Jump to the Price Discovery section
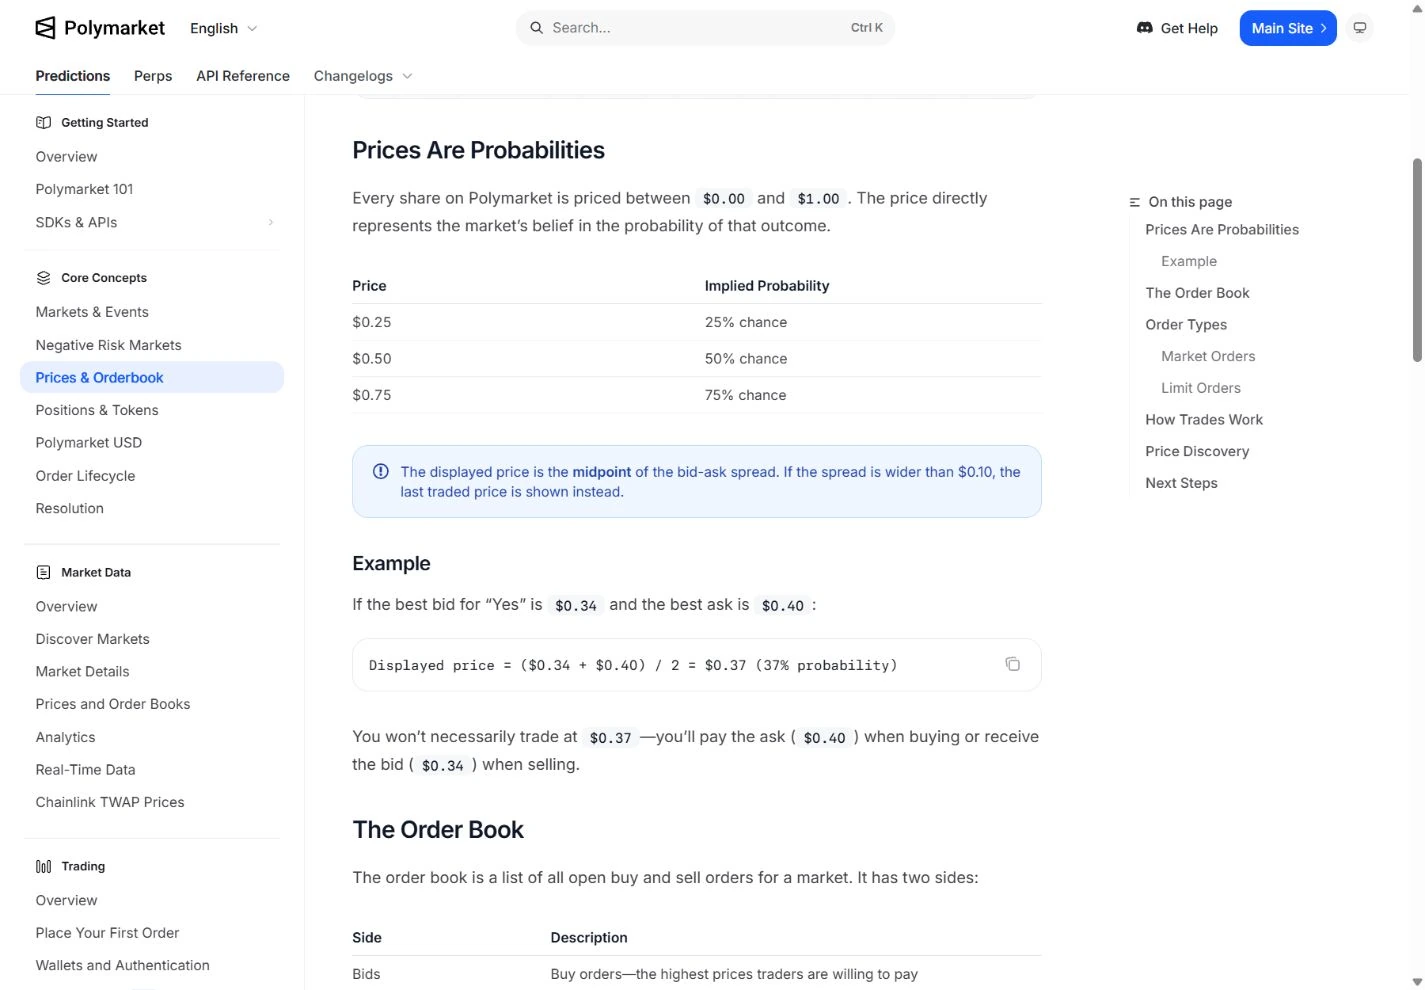This screenshot has height=990, width=1425. pyautogui.click(x=1197, y=451)
